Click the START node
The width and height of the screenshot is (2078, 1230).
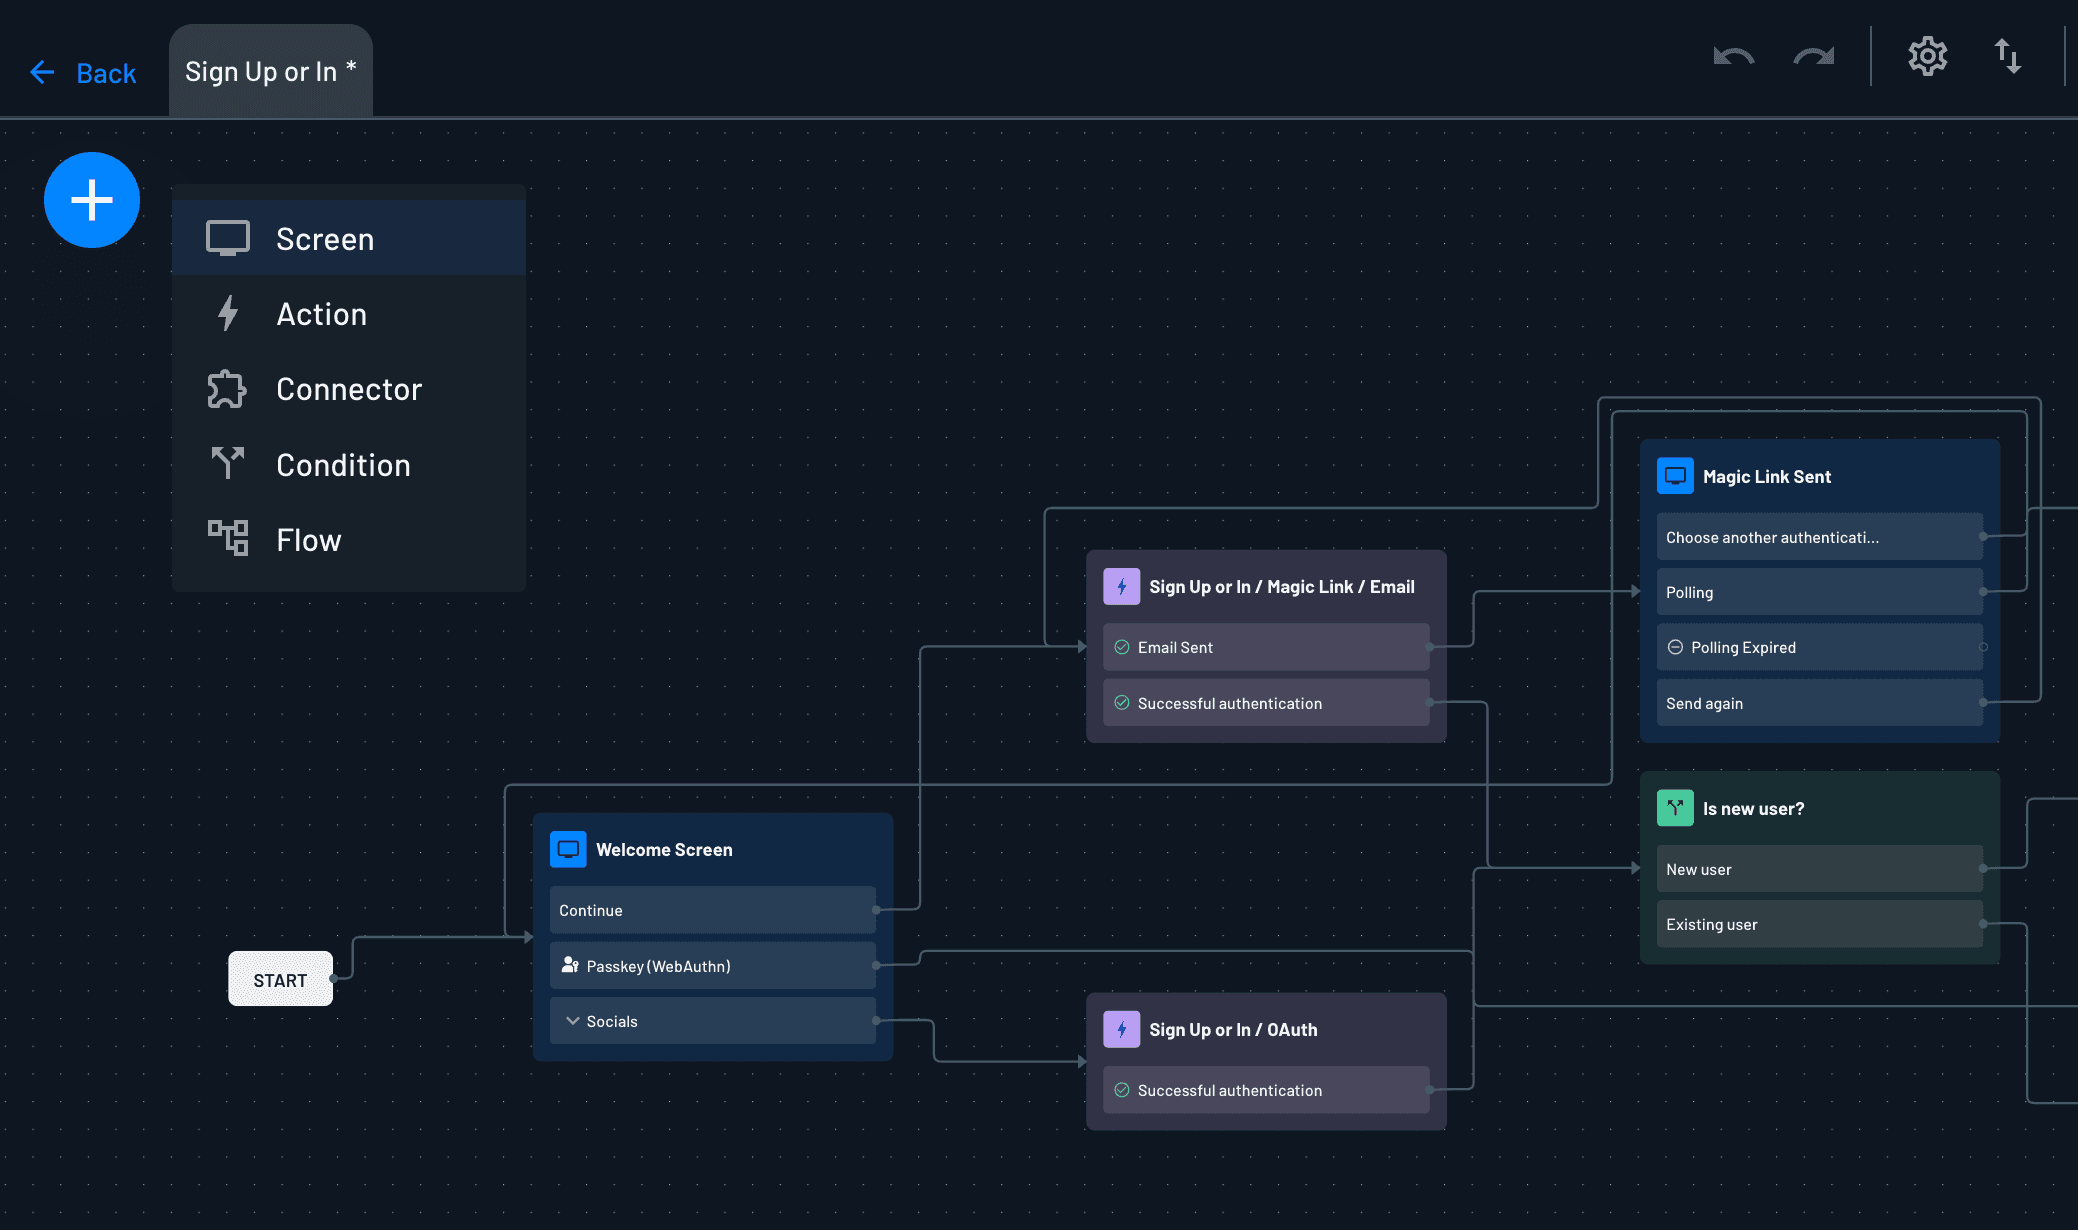280,980
